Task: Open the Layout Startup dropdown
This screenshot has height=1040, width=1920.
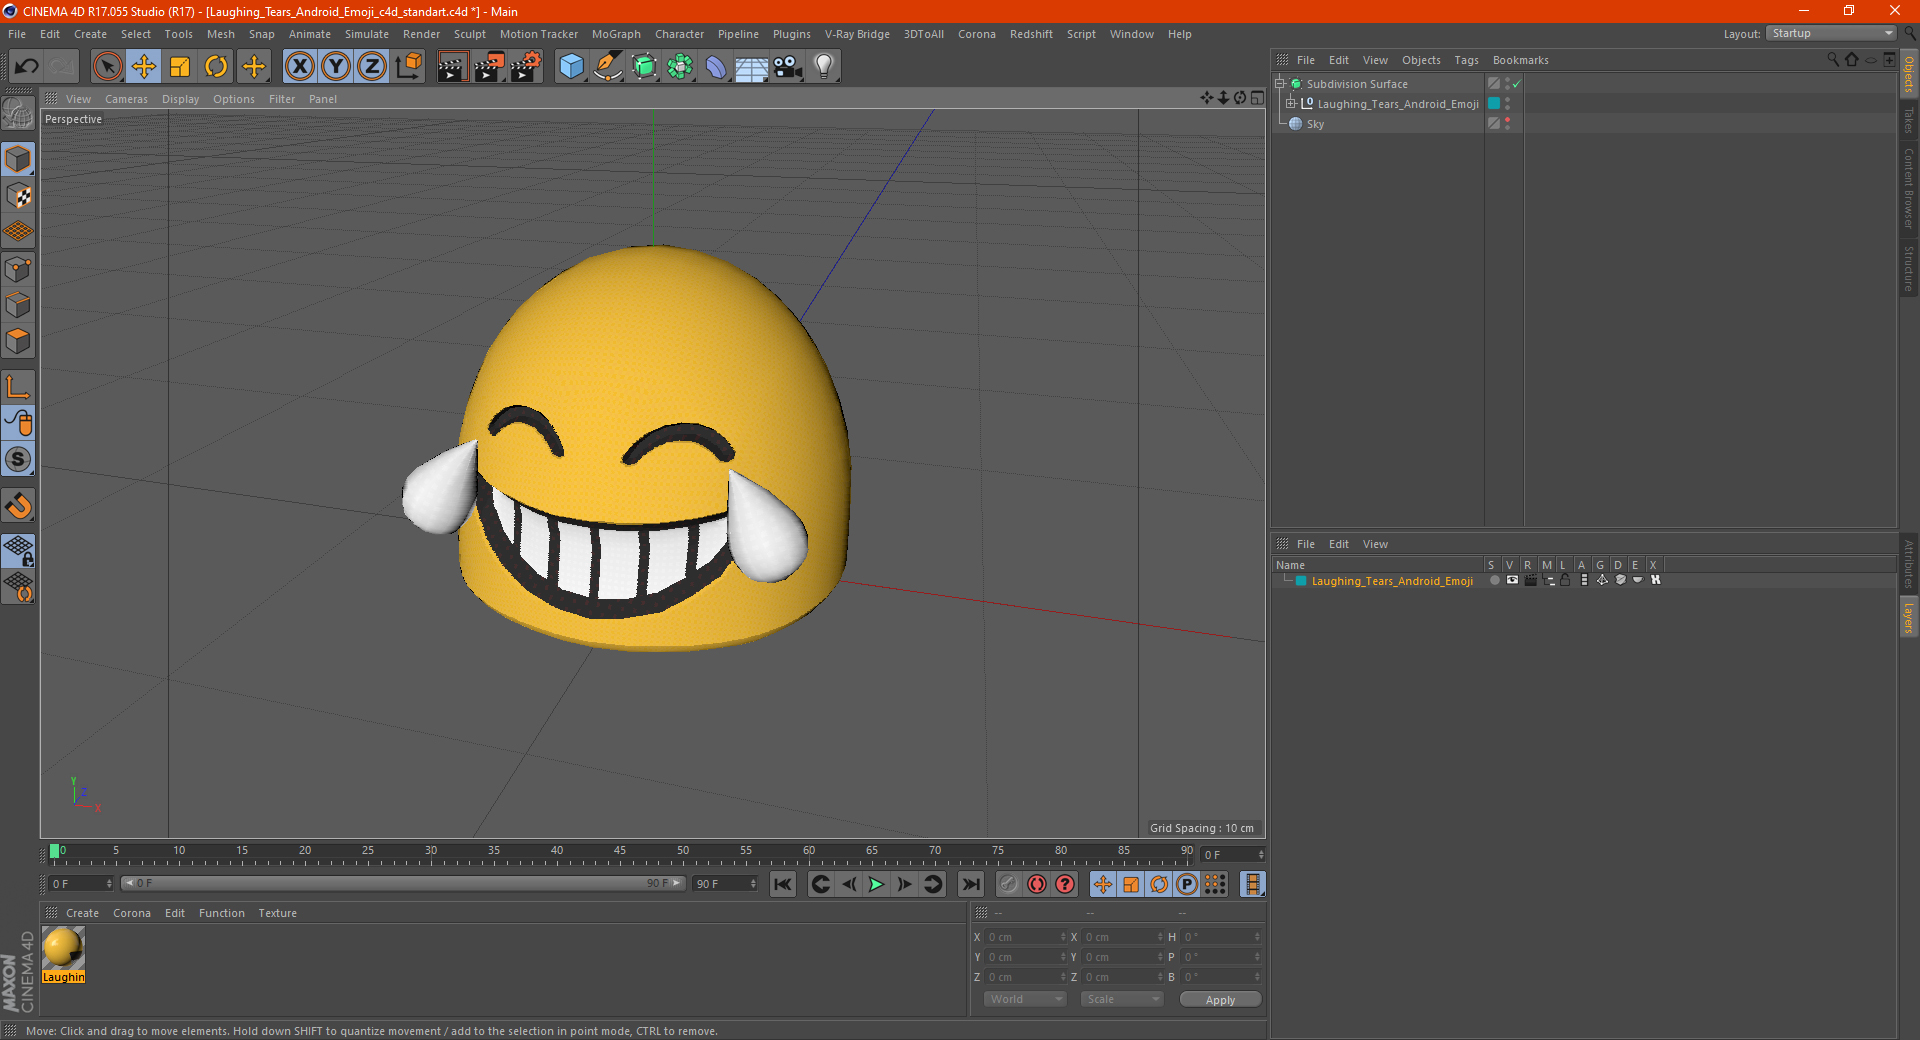Action: (x=1832, y=33)
